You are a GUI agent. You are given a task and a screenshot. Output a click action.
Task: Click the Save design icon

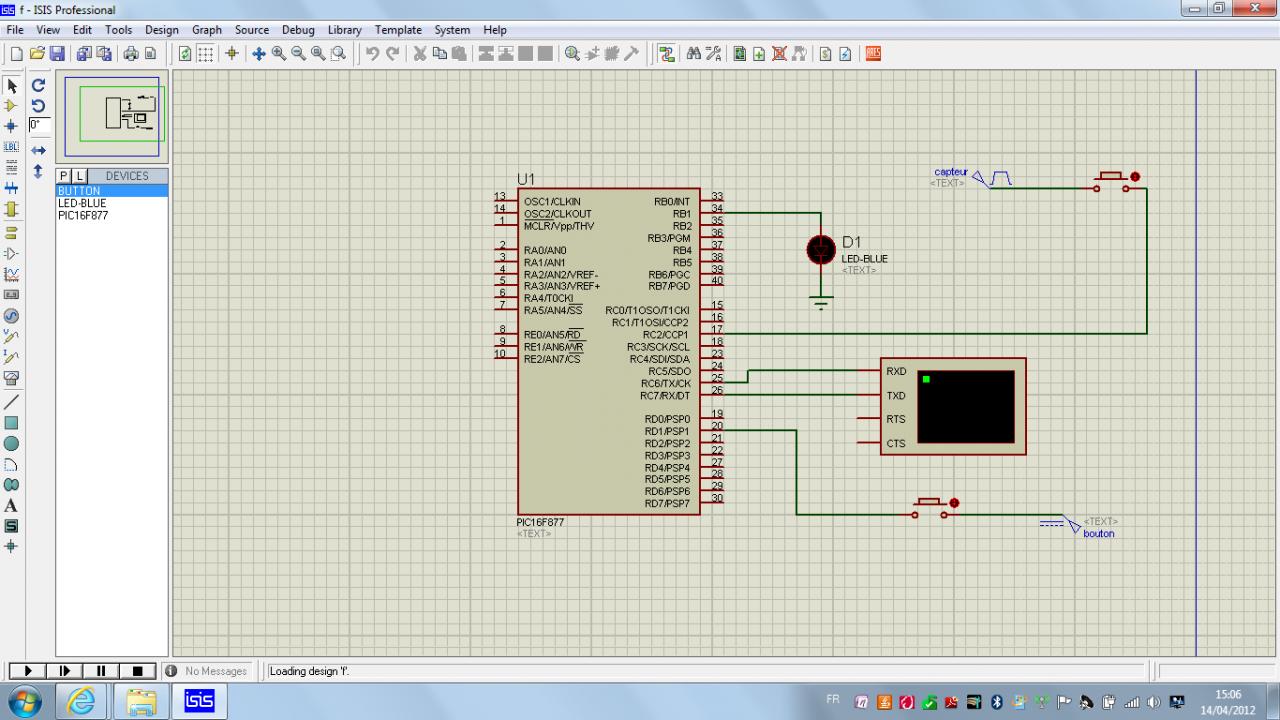[x=57, y=54]
